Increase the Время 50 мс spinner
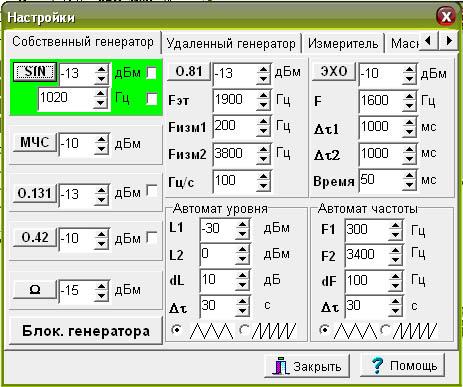Screen dimensions: 463x387 (x=409, y=175)
